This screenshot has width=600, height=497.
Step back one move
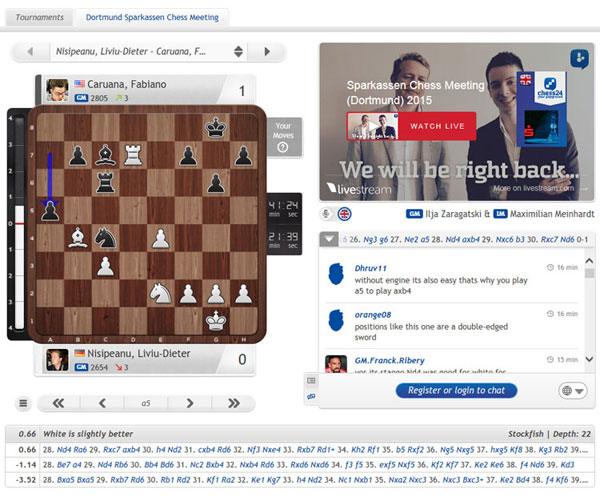(x=102, y=403)
